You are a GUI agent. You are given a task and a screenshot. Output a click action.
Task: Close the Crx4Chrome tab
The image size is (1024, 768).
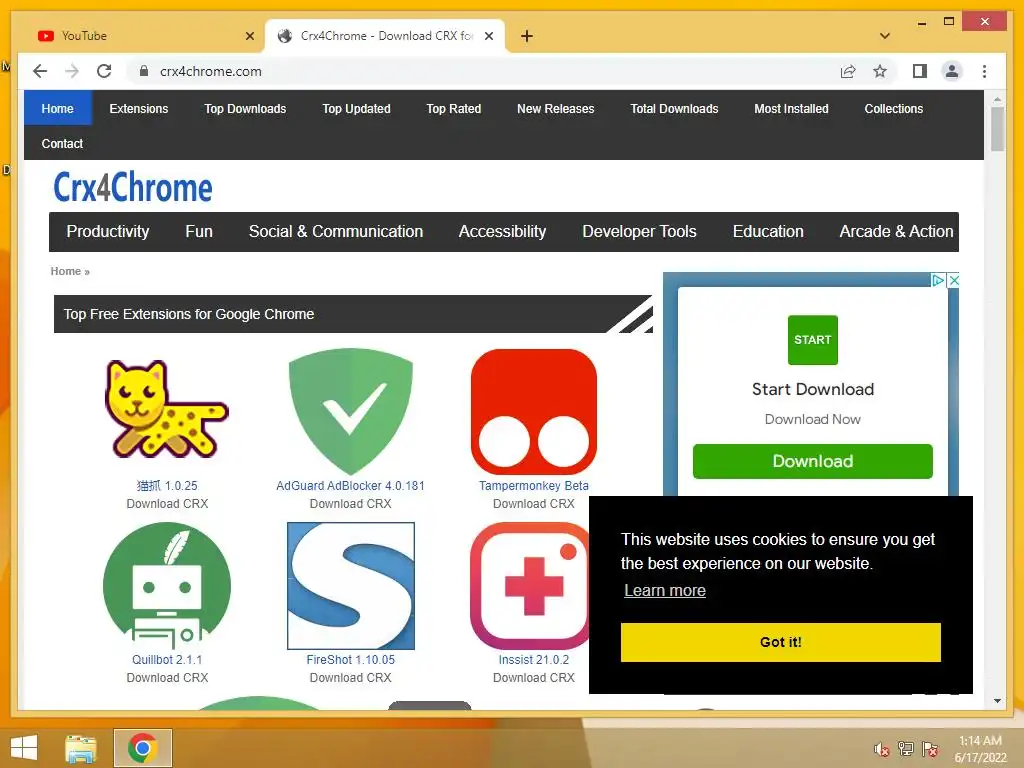coord(488,36)
